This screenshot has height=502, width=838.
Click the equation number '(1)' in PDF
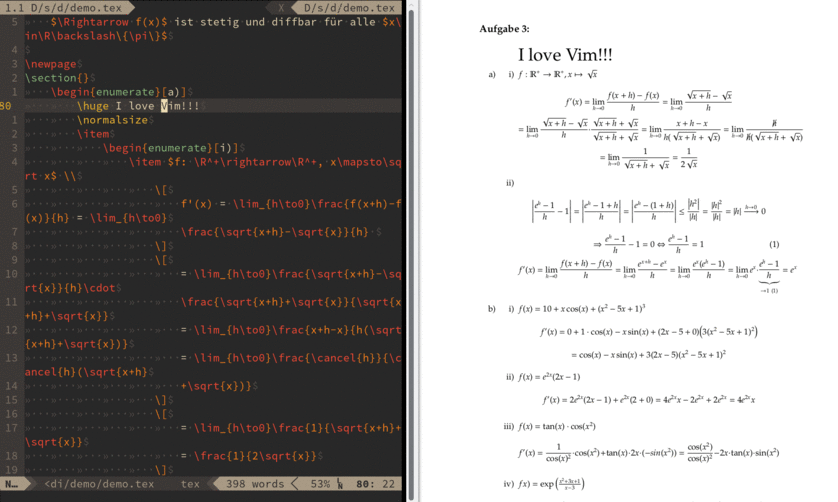pyautogui.click(x=774, y=244)
